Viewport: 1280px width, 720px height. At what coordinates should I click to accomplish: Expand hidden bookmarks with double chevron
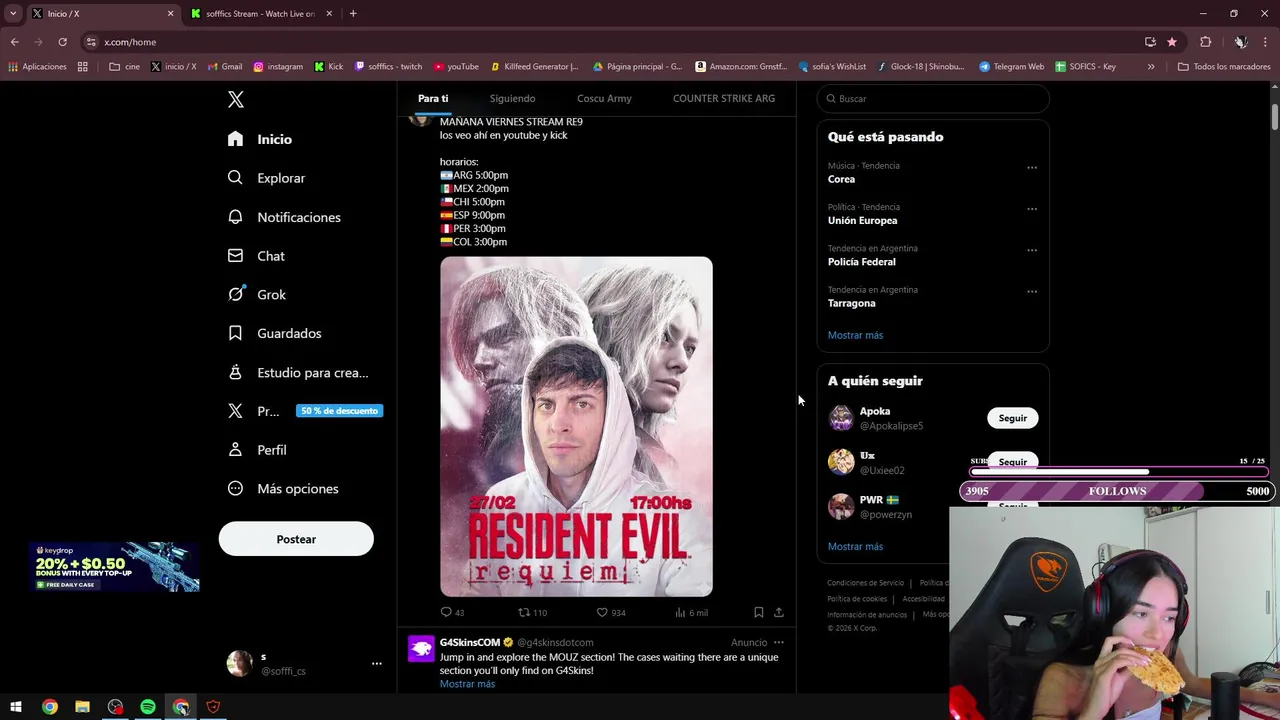coord(1151,67)
